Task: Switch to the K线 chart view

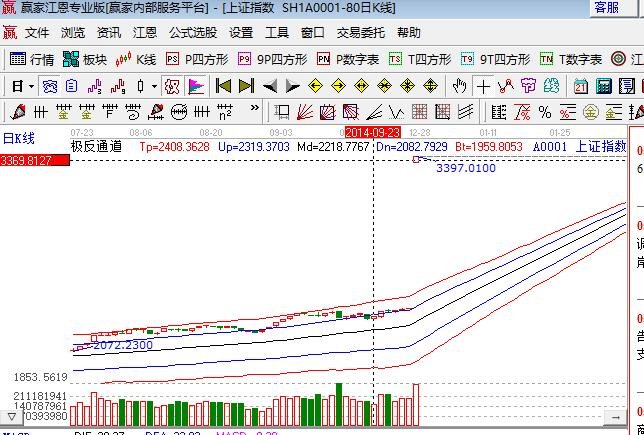Action: pos(136,60)
